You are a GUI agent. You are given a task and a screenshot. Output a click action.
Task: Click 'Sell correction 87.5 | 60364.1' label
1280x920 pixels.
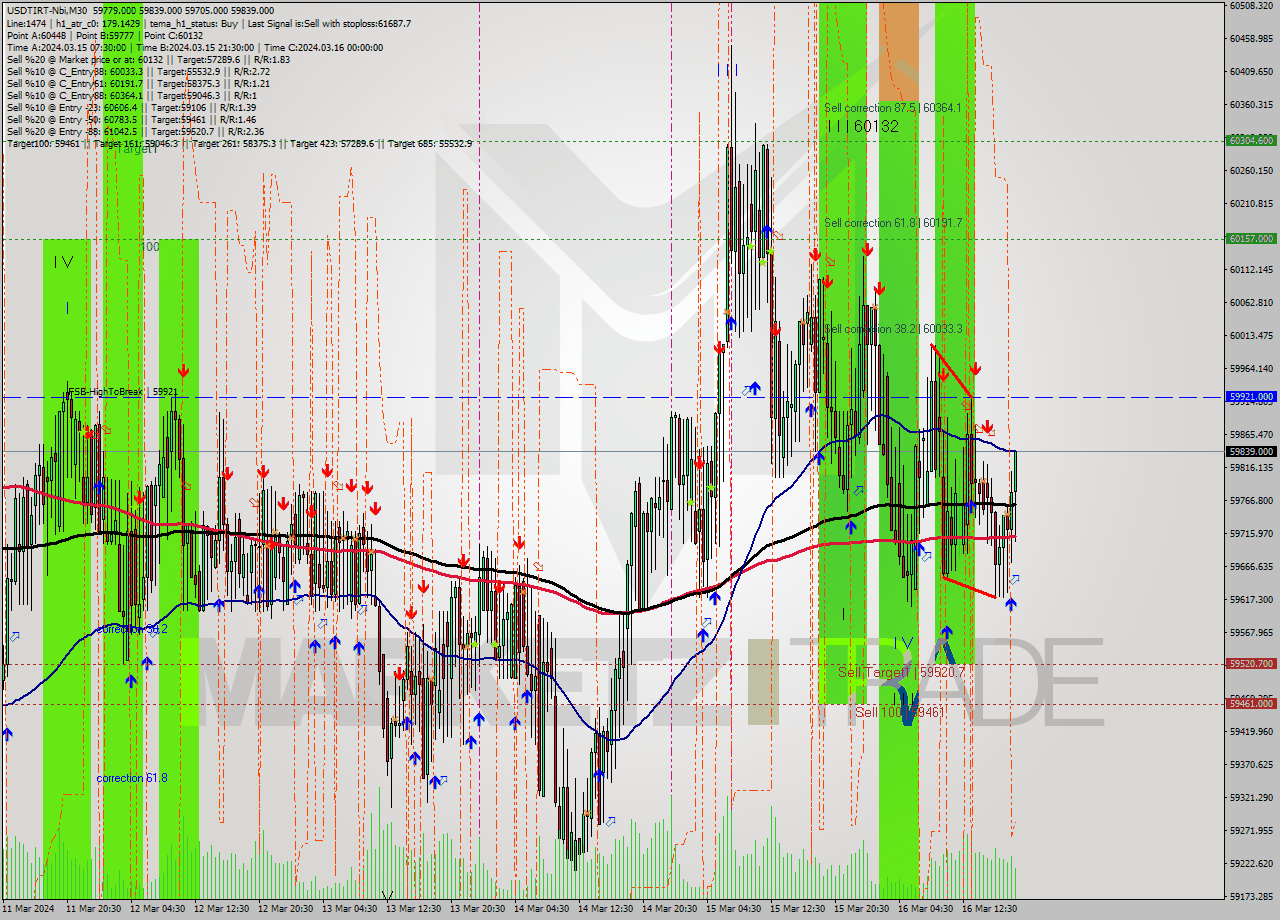893,108
